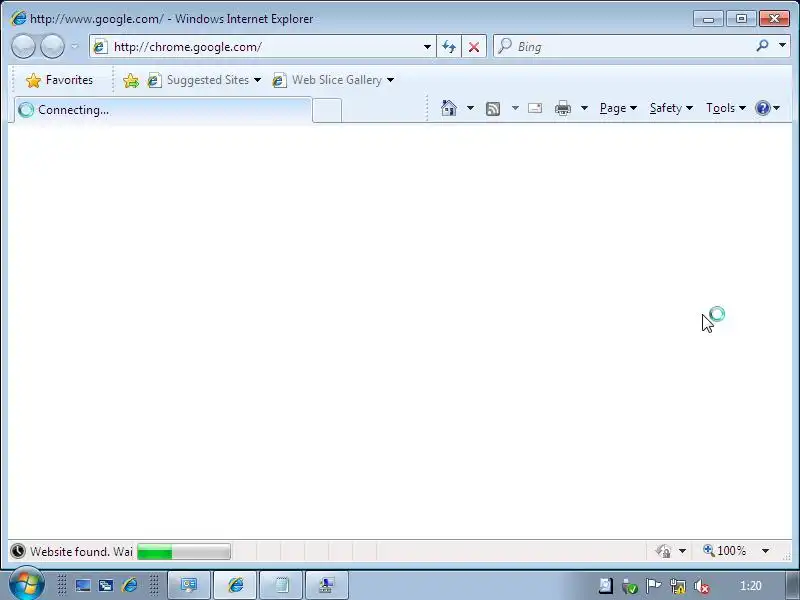Click the Internet Explorer icon in the title bar
800x600 pixels.
coord(19,18)
